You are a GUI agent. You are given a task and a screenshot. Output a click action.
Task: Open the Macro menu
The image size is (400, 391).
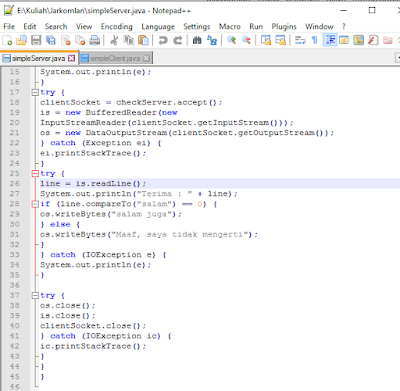pyautogui.click(x=230, y=26)
